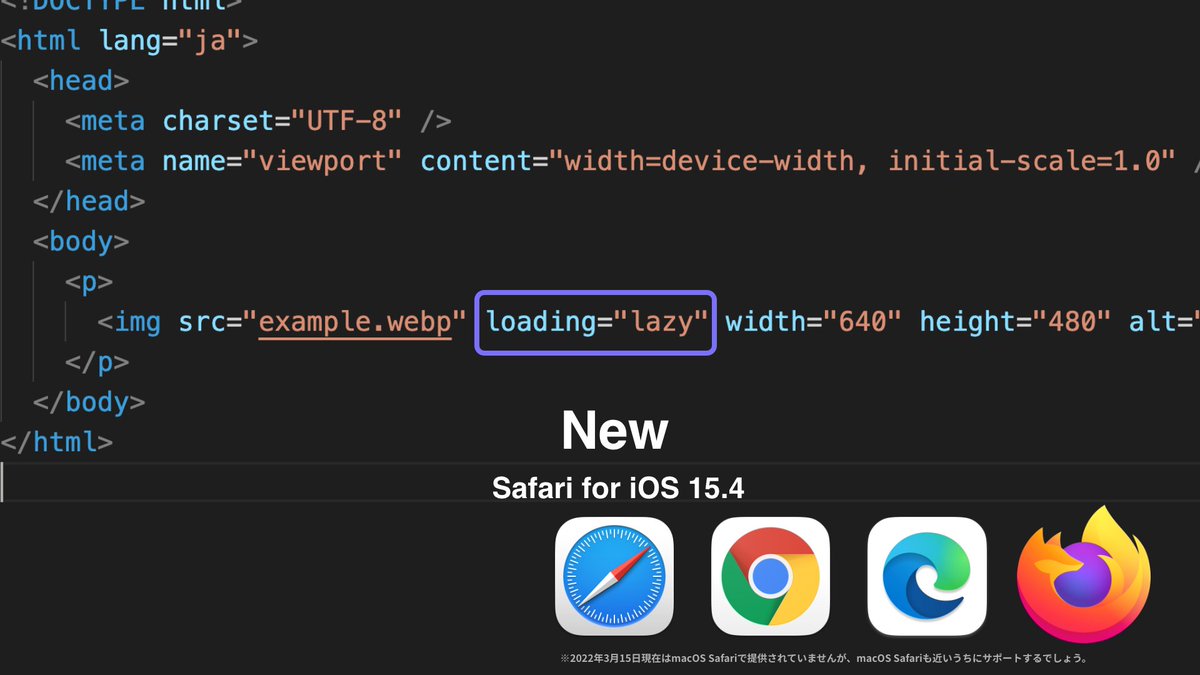1200x675 pixels.
Task: Click the "New" heading text
Action: pyautogui.click(x=615, y=431)
